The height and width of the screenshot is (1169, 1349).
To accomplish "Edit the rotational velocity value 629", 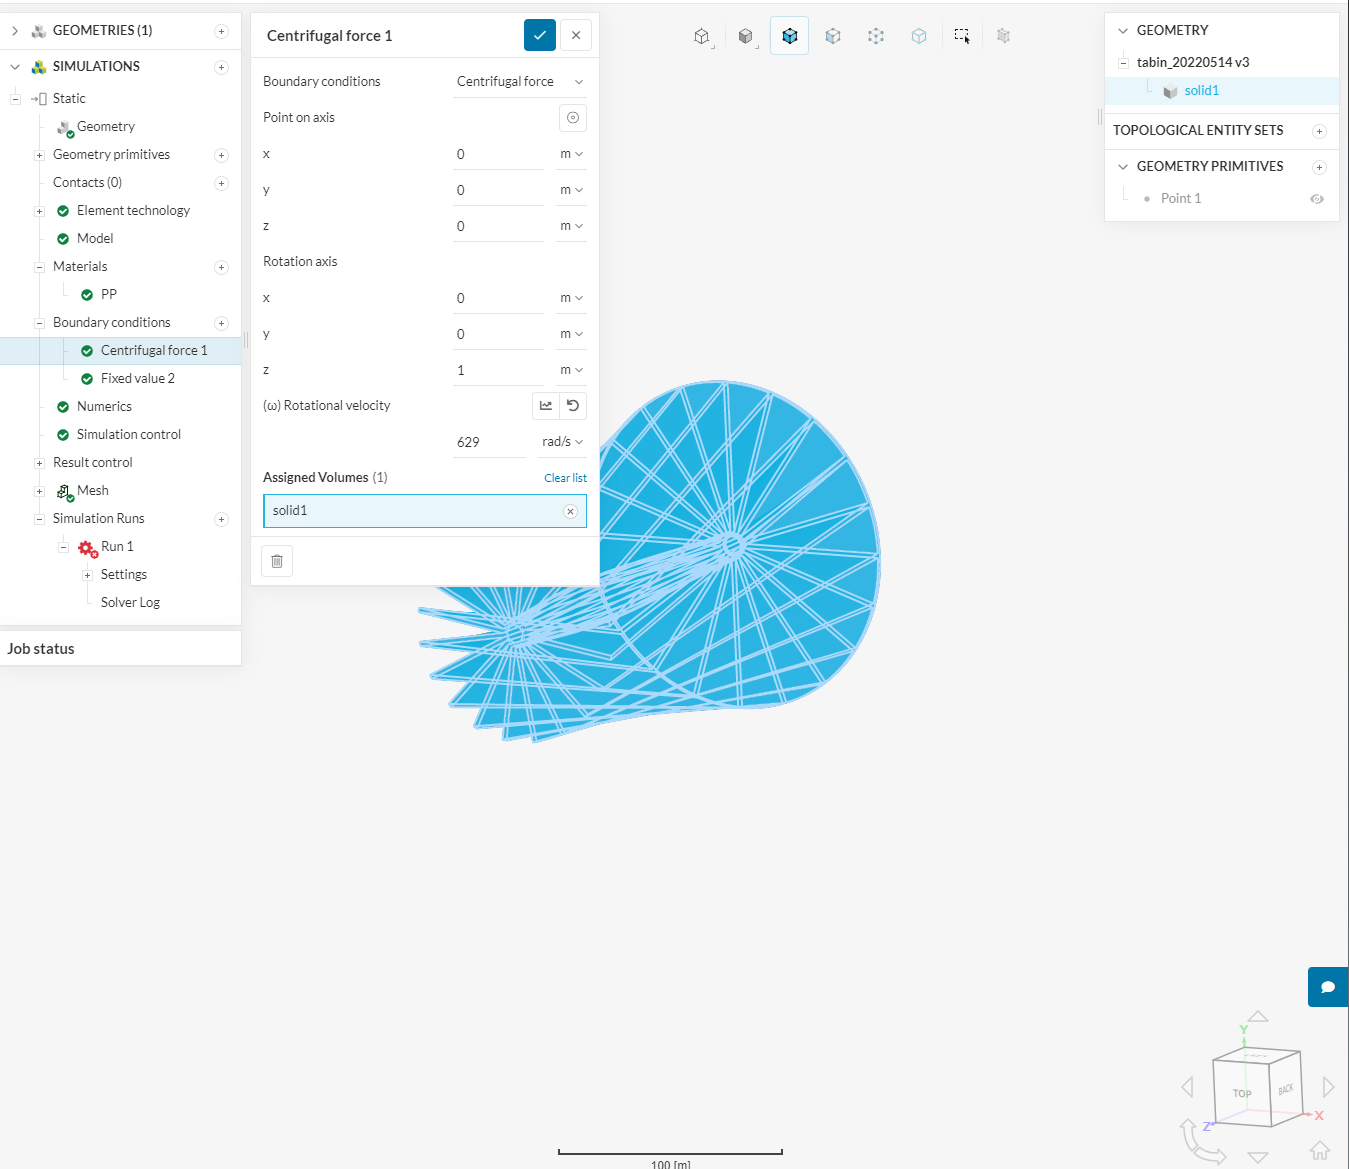I will [489, 442].
